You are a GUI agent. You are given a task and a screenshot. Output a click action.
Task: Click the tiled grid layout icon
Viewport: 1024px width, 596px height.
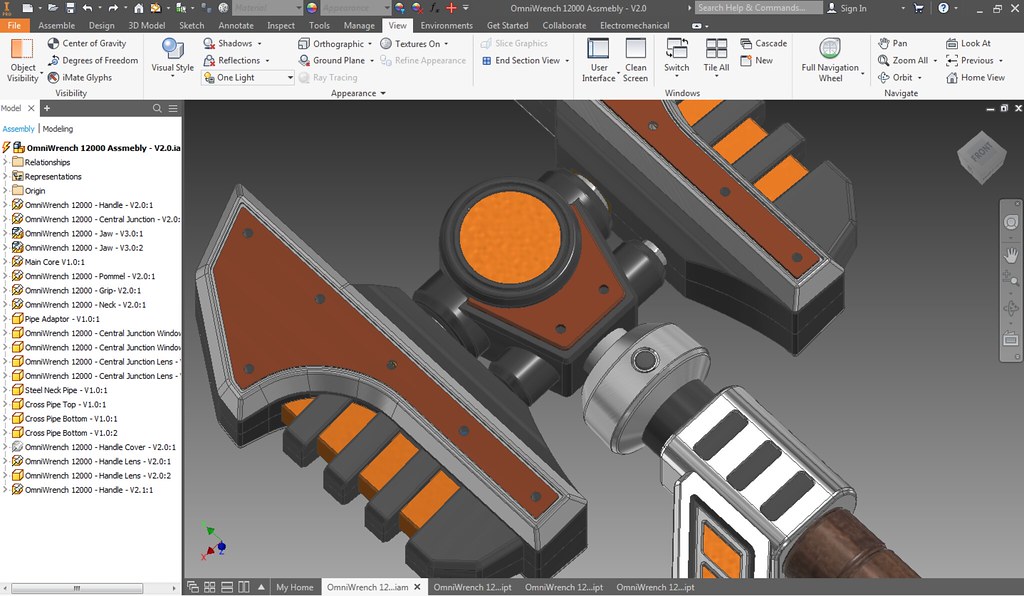point(210,587)
